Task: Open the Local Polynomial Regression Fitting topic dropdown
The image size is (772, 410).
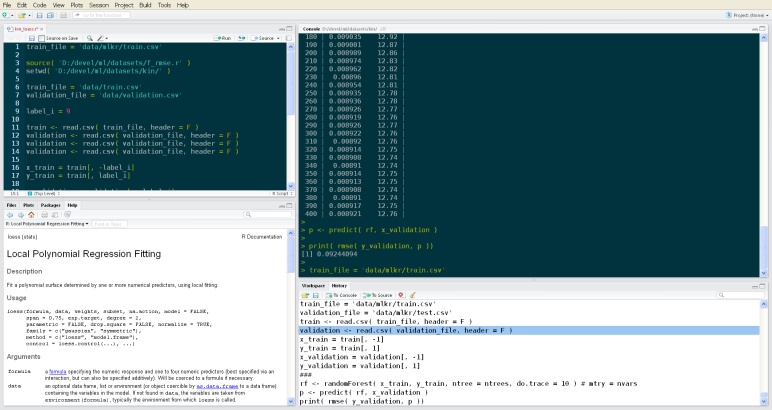Action: 47,224
